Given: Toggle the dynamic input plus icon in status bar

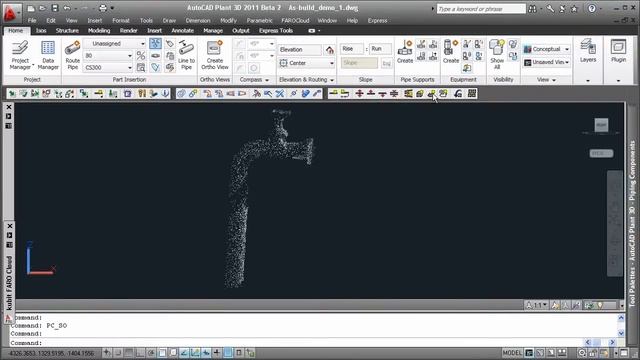Looking at the screenshot, I should coord(217,352).
